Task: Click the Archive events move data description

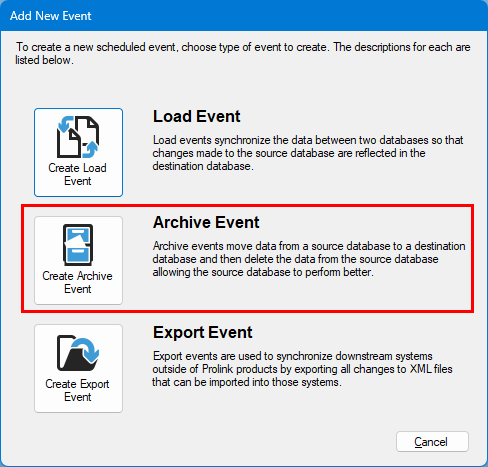Action: click(x=309, y=259)
